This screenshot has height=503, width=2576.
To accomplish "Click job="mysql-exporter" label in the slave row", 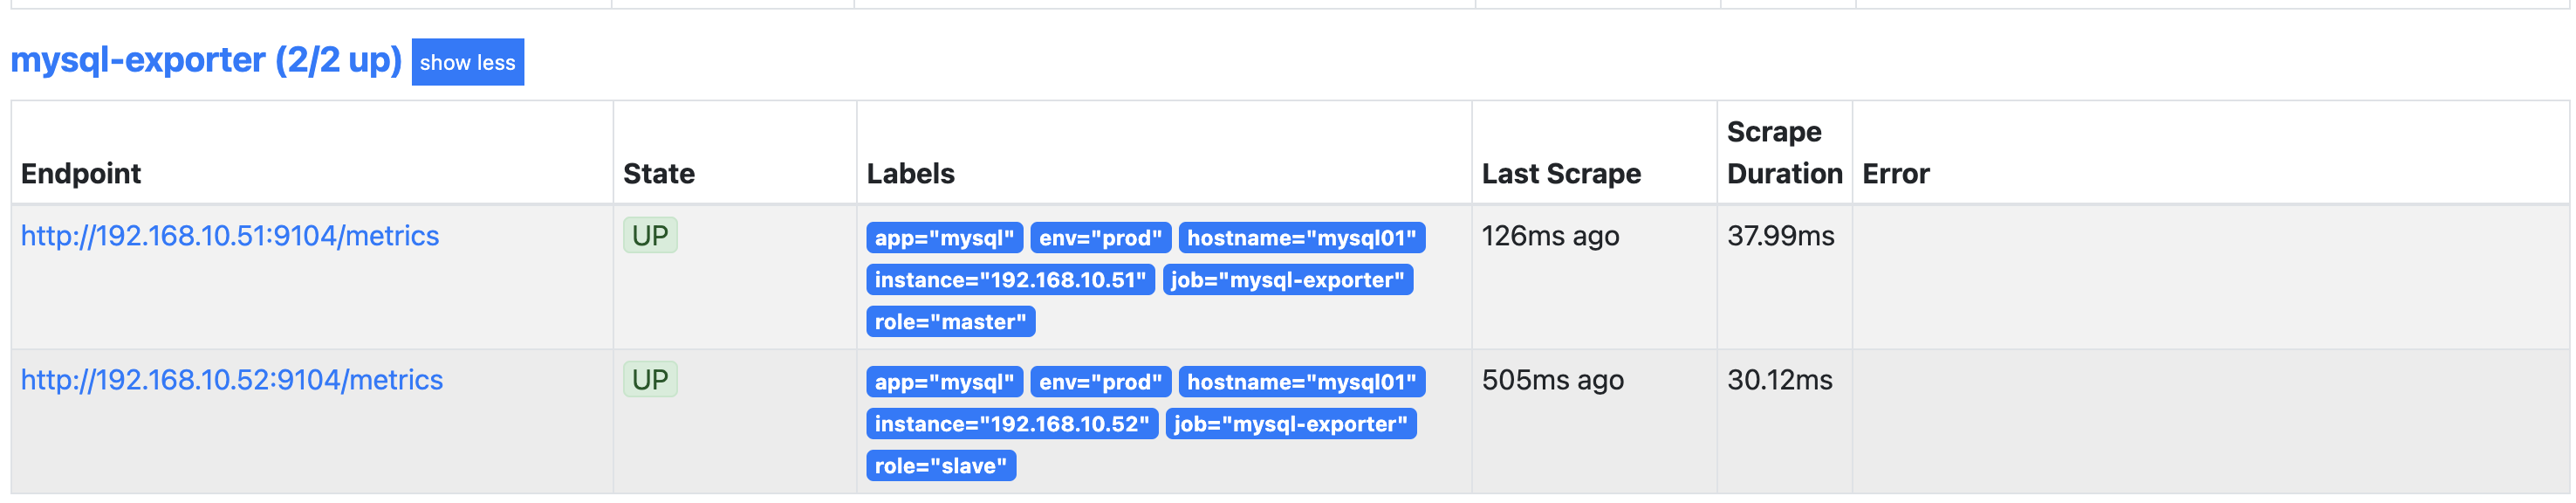I will pos(1291,424).
